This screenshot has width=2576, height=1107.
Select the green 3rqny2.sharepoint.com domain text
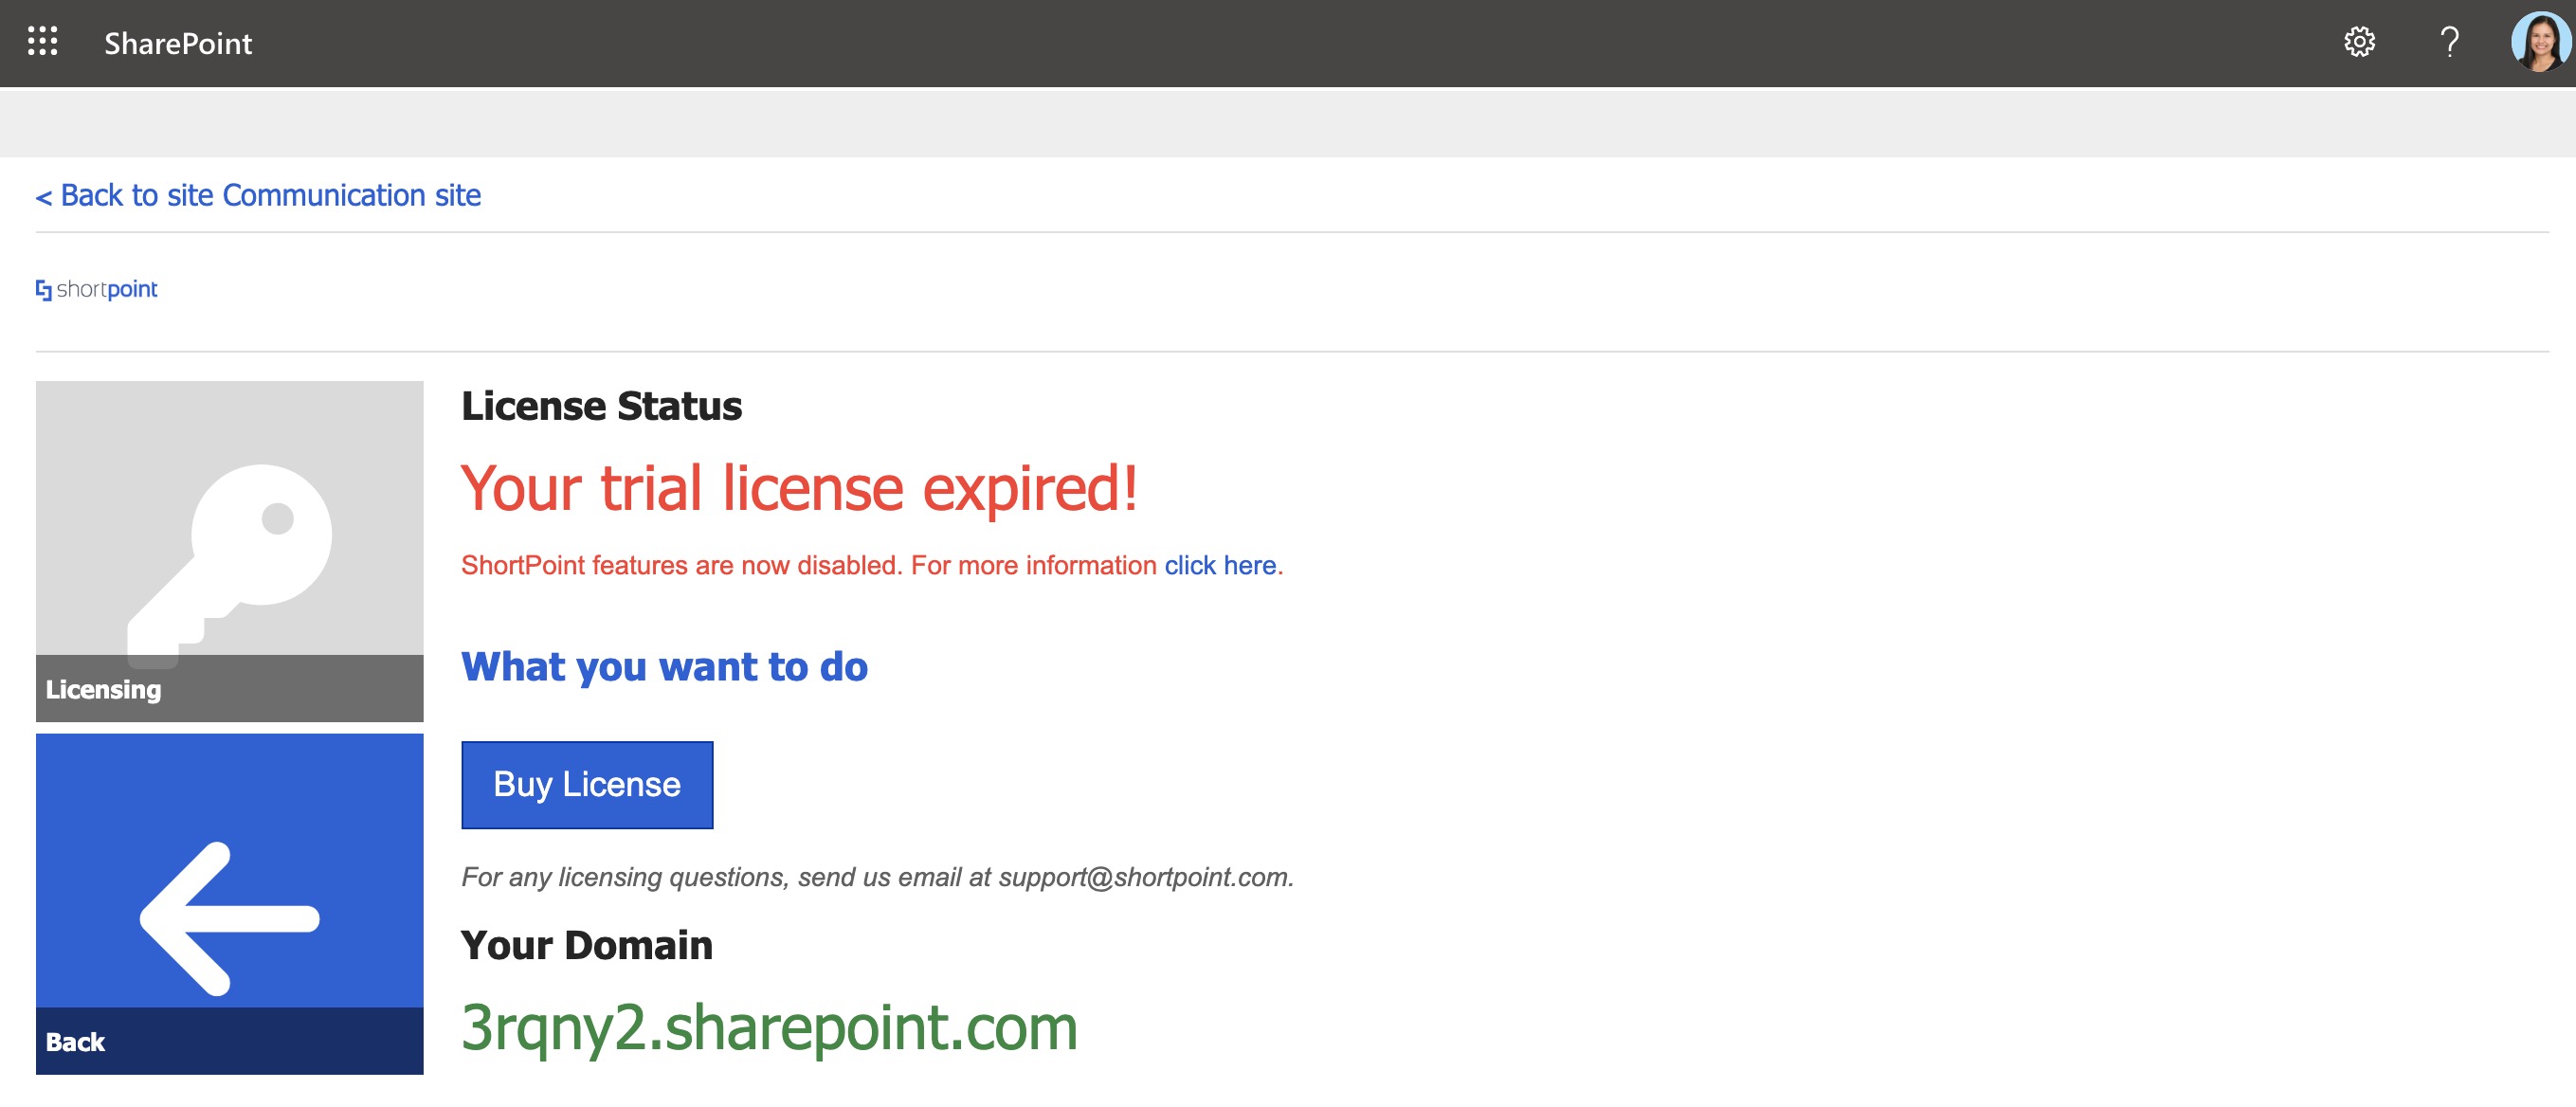tap(768, 1028)
